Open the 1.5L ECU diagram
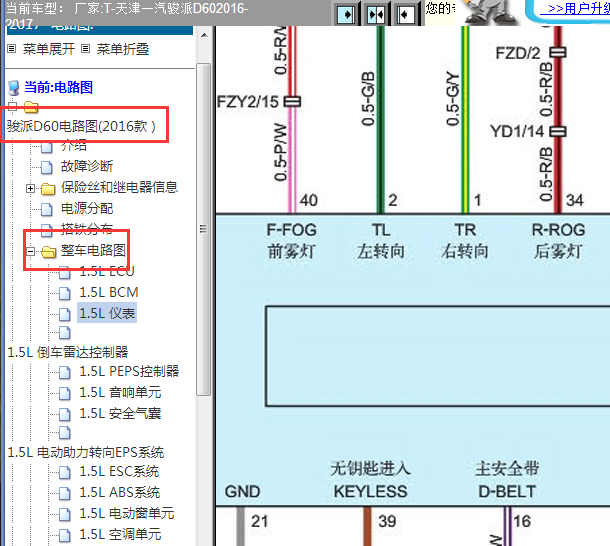 [x=107, y=271]
